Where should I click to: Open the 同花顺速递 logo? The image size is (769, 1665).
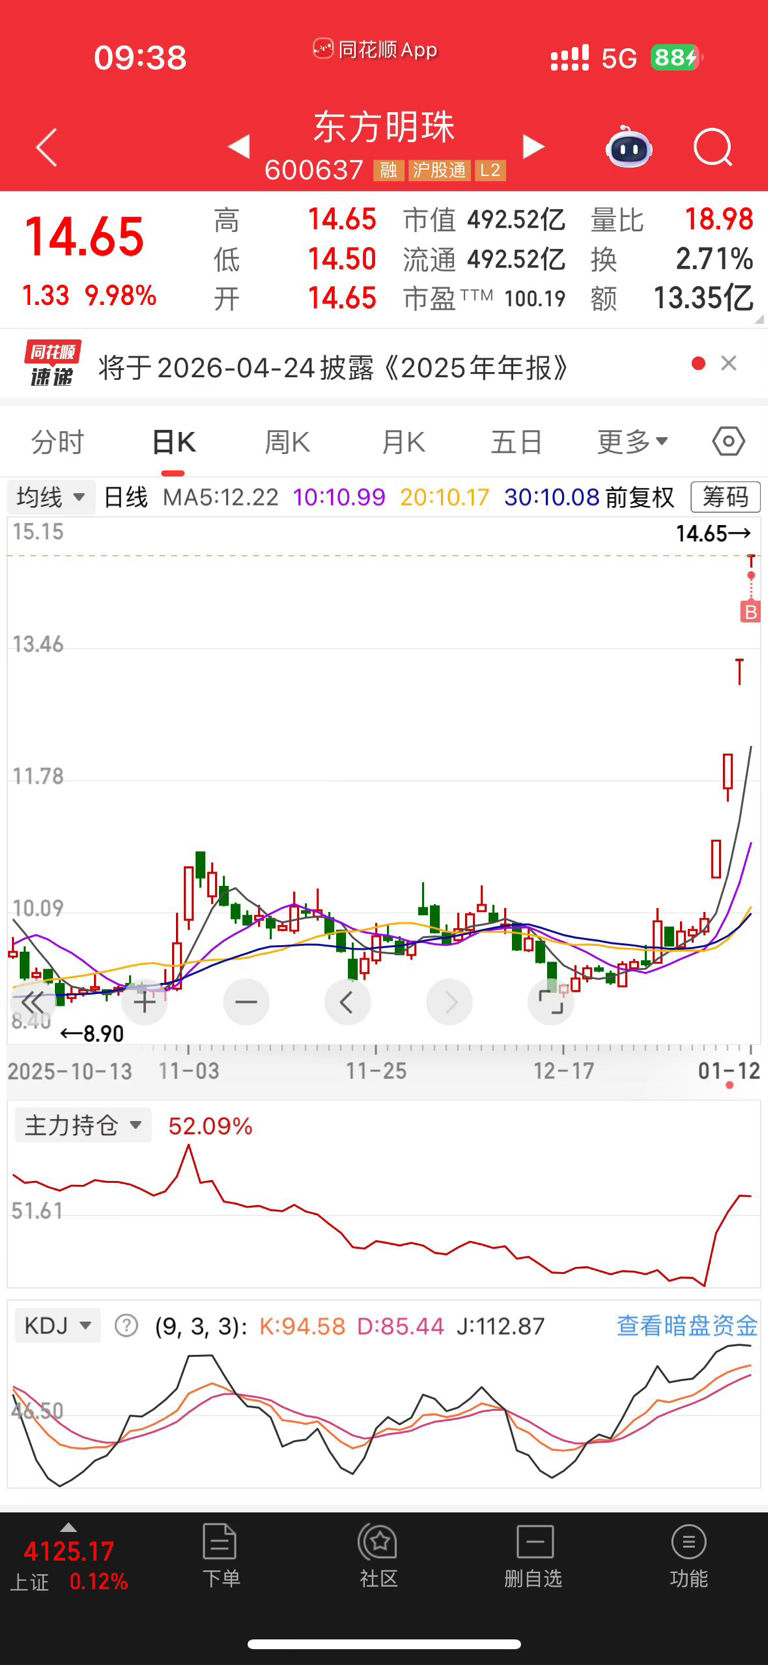point(52,364)
